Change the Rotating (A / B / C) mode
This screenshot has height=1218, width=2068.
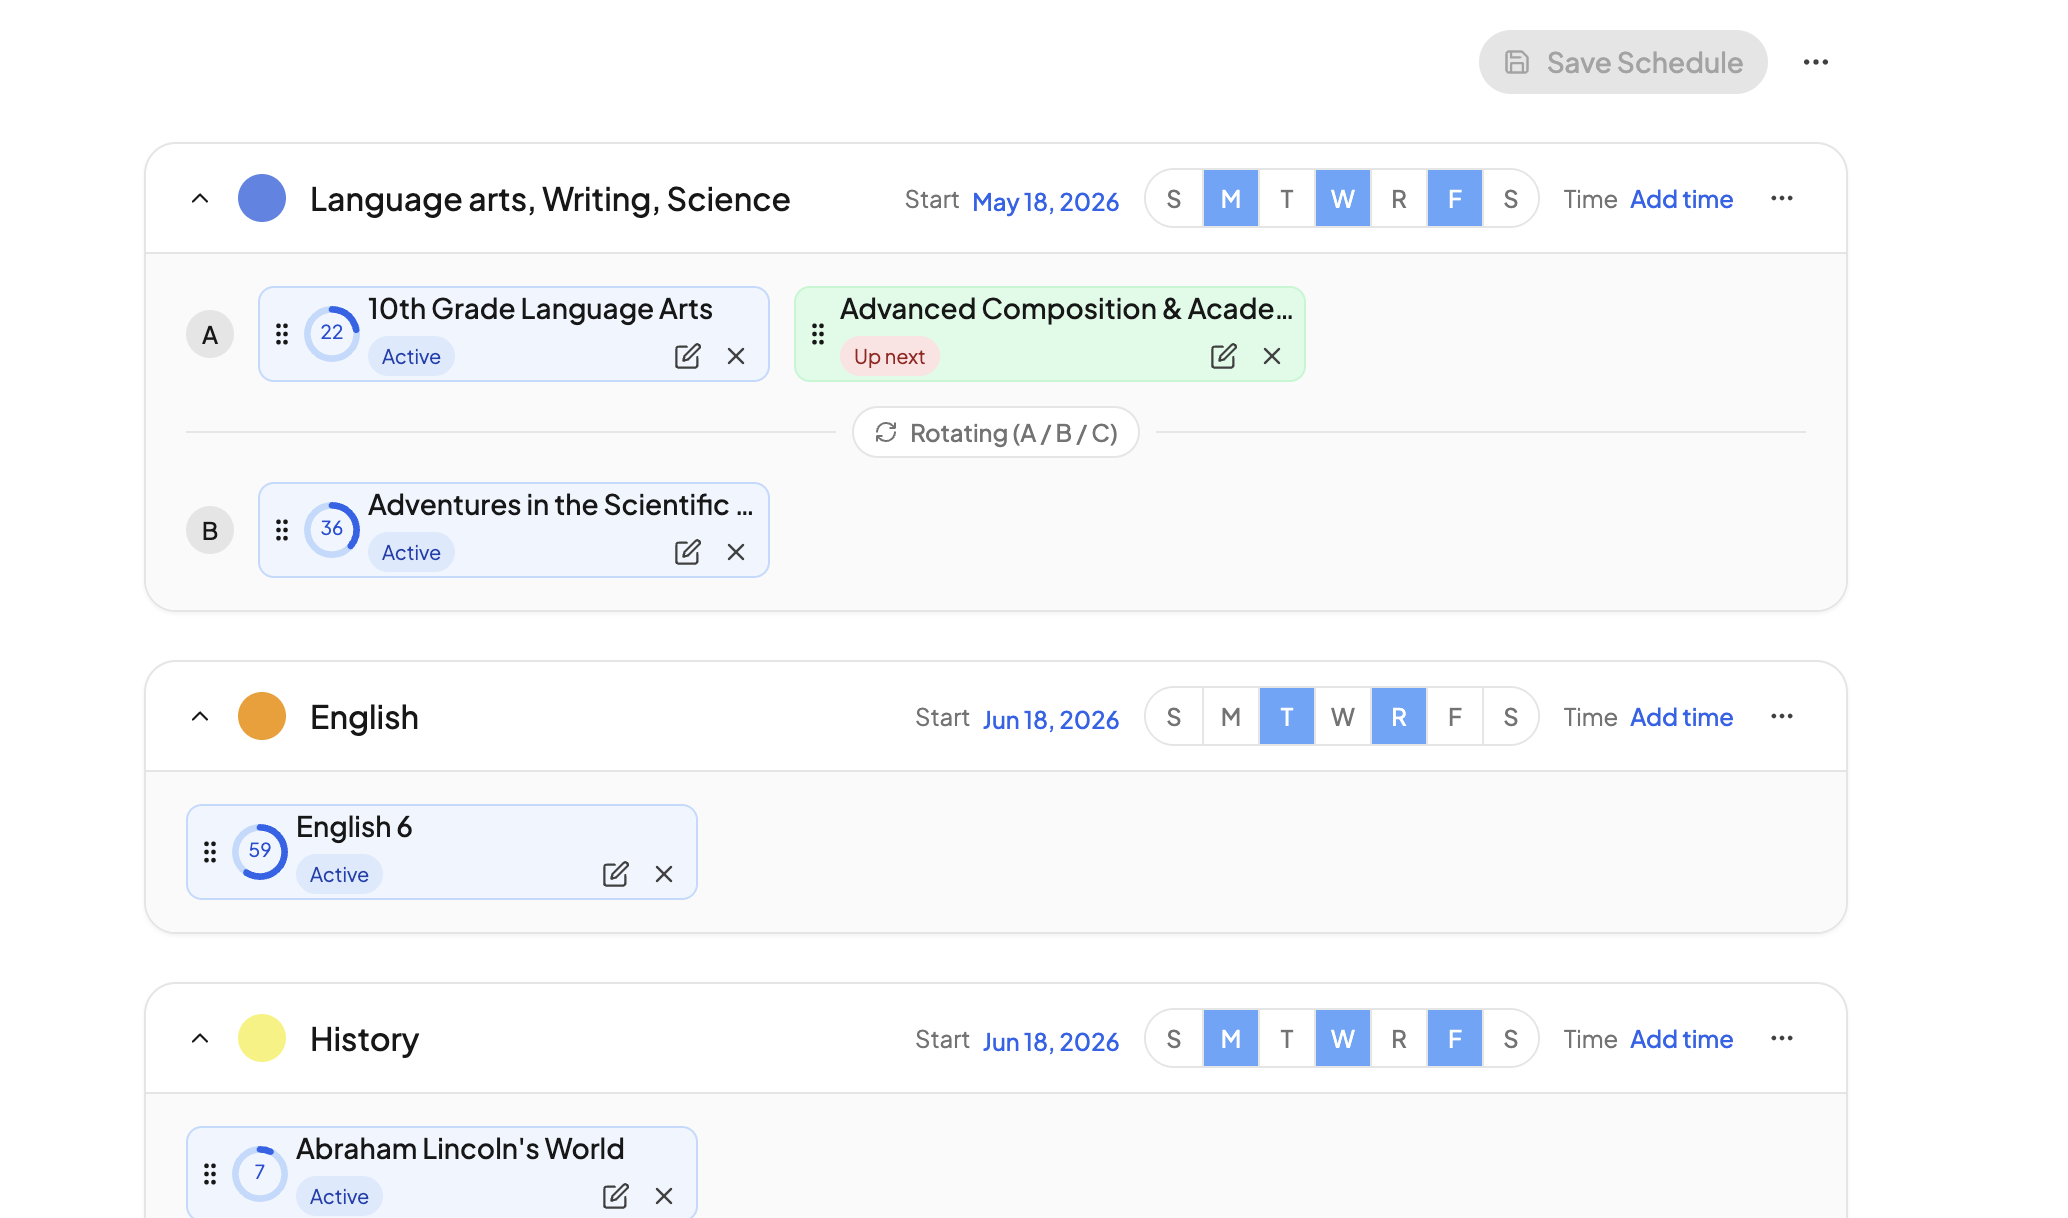(x=996, y=432)
